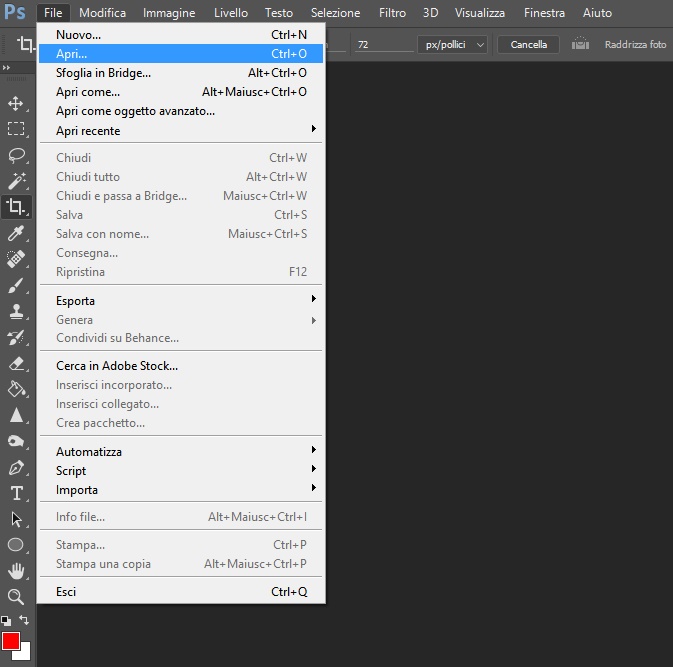The height and width of the screenshot is (667, 673).
Task: Select the Pen tool
Action: tap(16, 467)
